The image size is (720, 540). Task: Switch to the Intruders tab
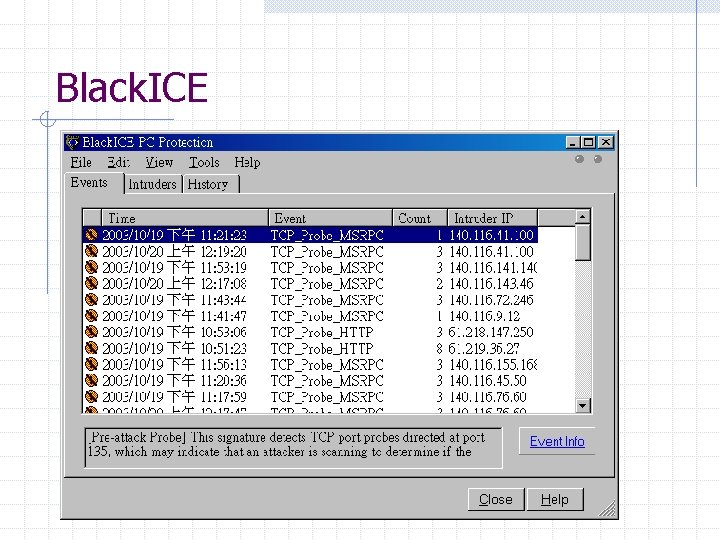[153, 185]
